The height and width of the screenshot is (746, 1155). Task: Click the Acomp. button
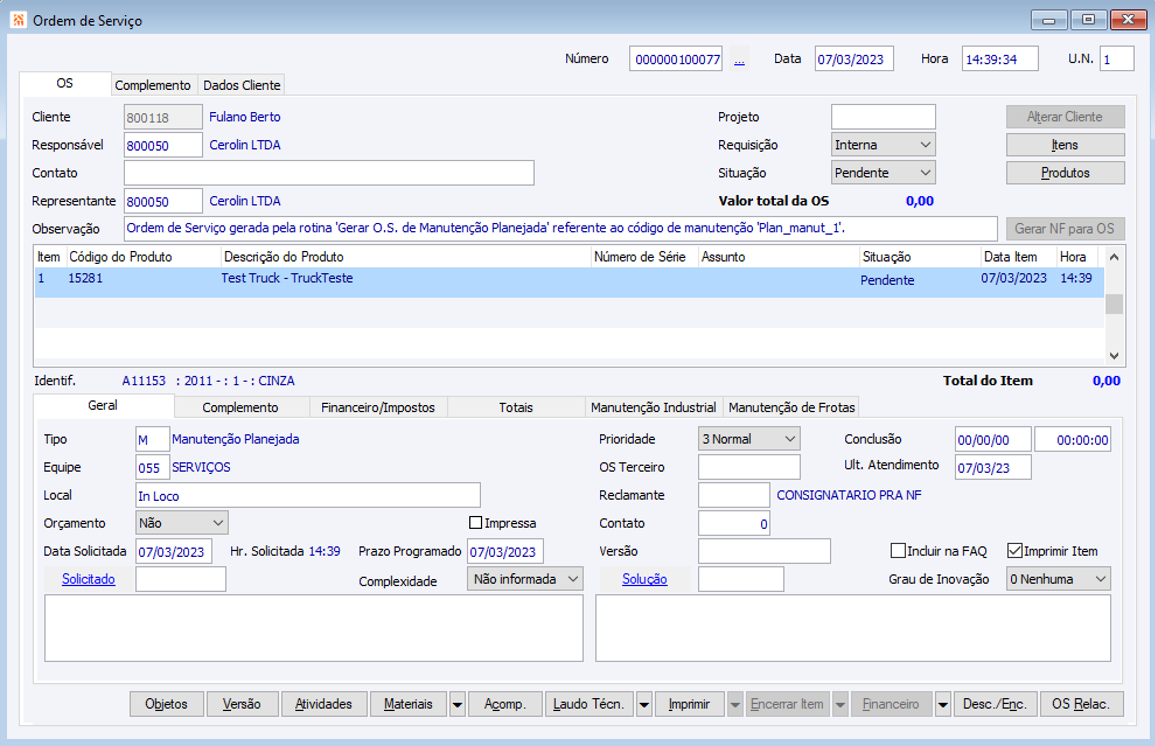[505, 704]
